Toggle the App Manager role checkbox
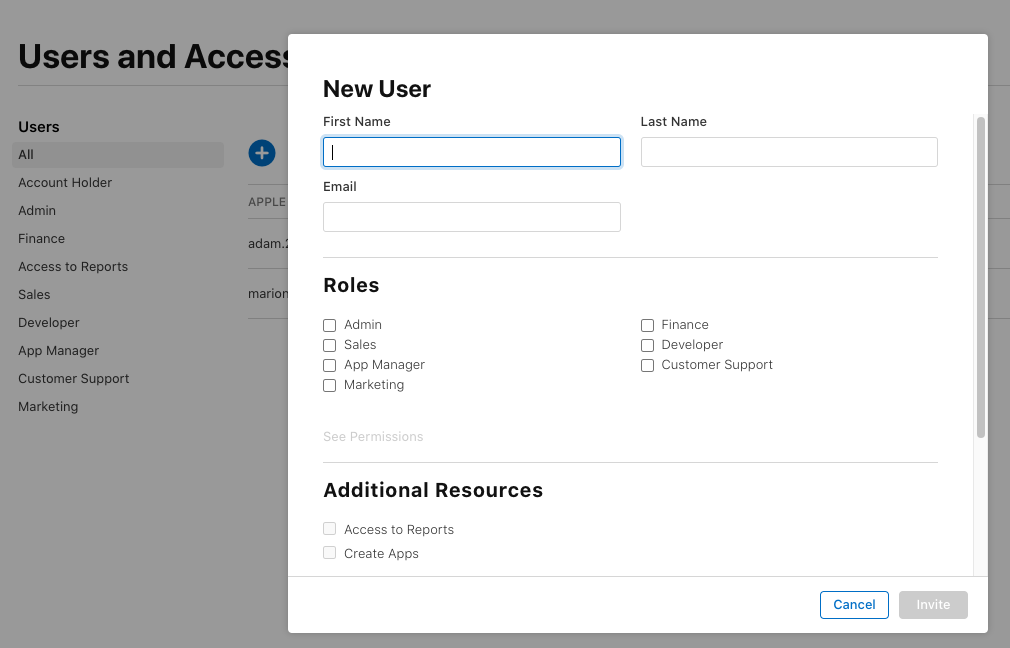The height and width of the screenshot is (648, 1010). click(x=330, y=365)
